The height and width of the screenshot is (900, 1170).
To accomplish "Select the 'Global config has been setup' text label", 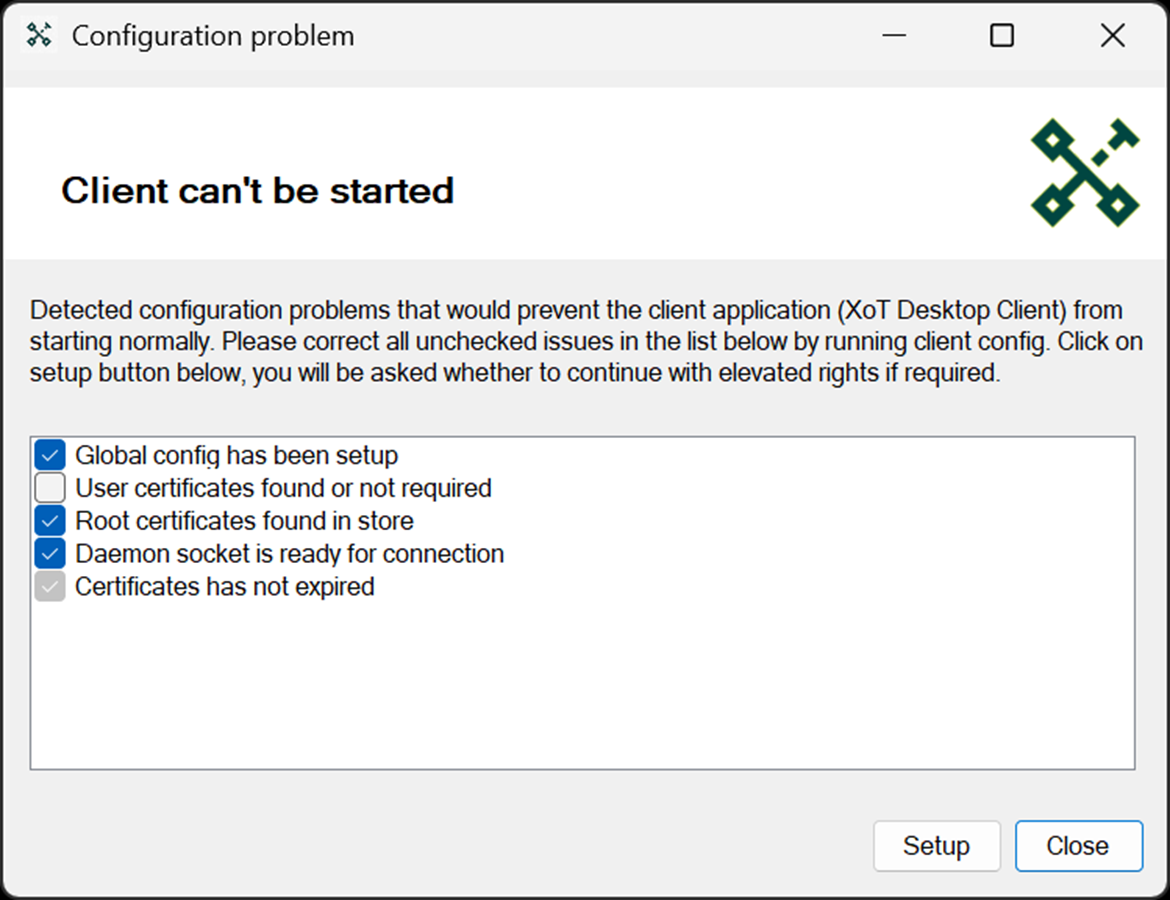I will (237, 455).
